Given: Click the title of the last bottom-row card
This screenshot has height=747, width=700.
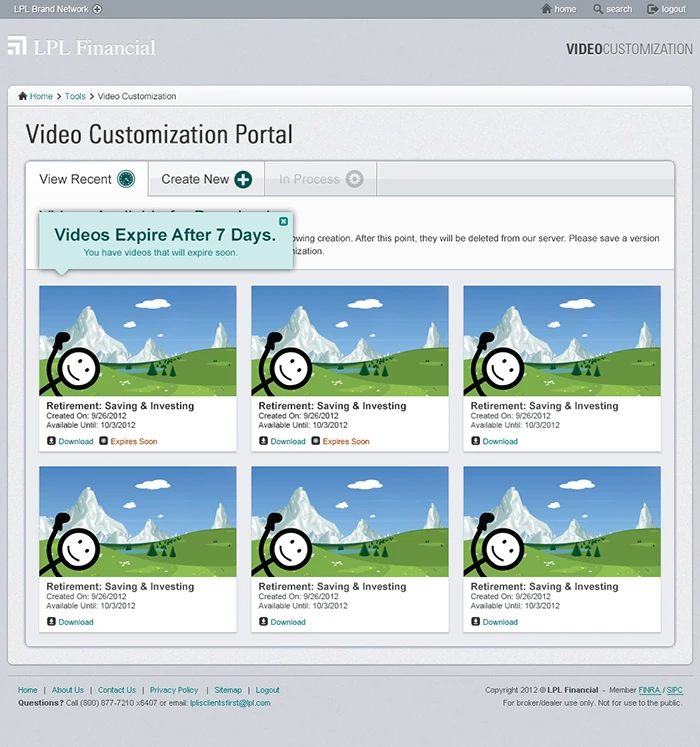Looking at the screenshot, I should pyautogui.click(x=545, y=586).
